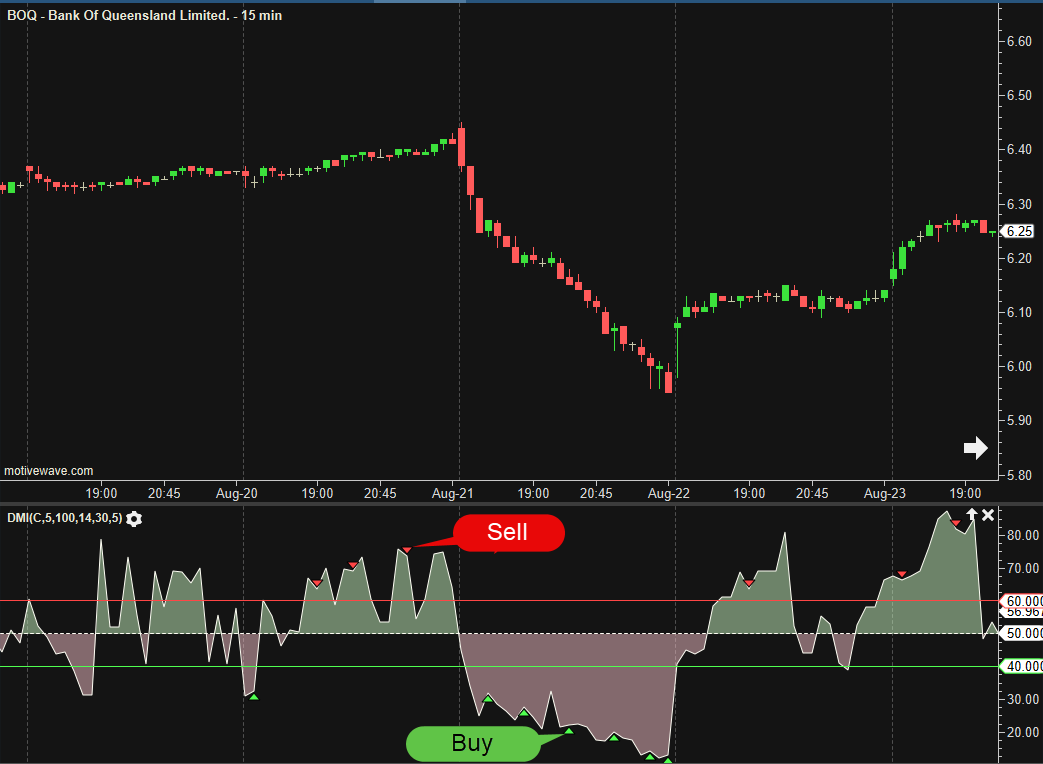Click the 6.25 current price tag
Image resolution: width=1043 pixels, height=764 pixels.
tap(1019, 231)
